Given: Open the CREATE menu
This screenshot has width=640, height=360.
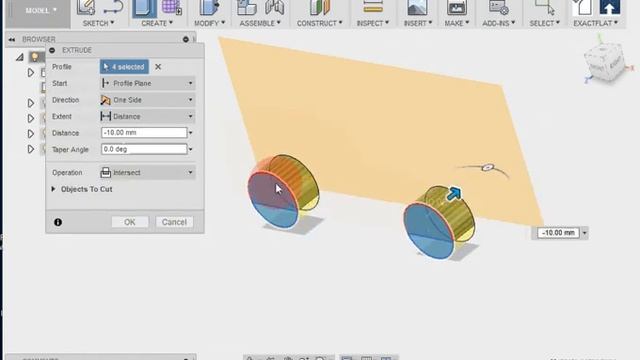Looking at the screenshot, I should (x=157, y=23).
